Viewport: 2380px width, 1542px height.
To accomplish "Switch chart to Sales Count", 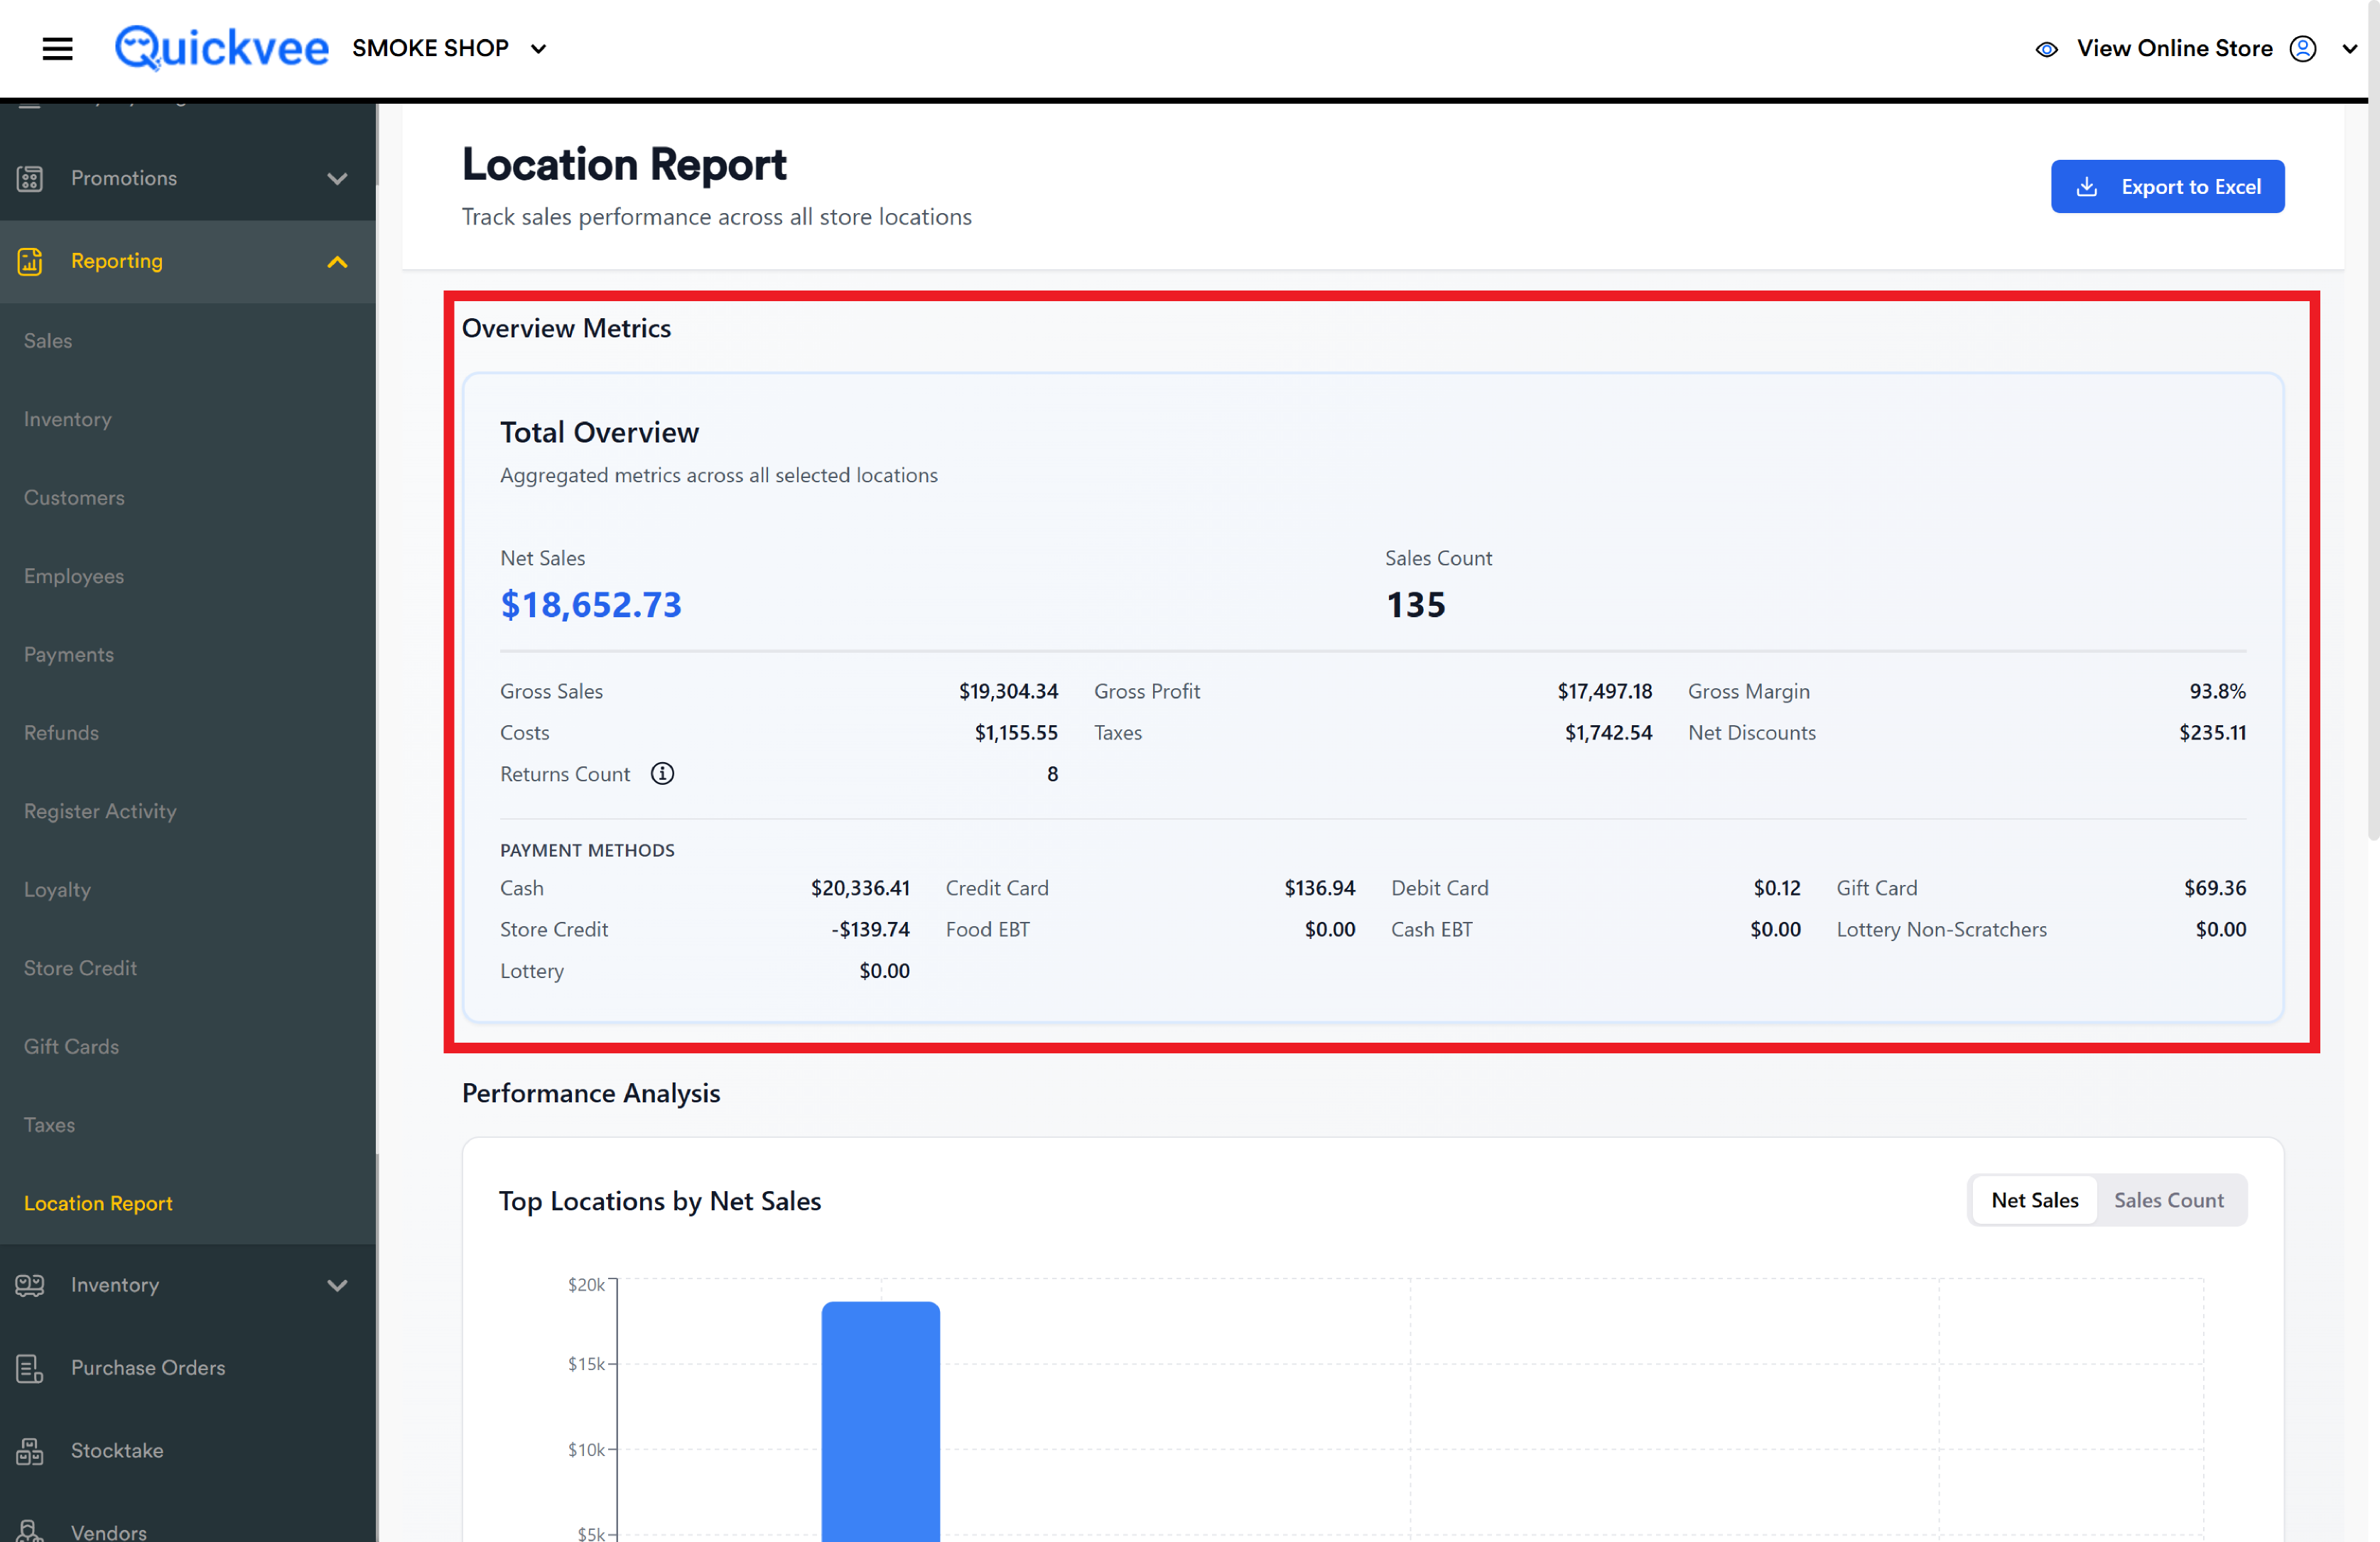I will [x=2168, y=1200].
